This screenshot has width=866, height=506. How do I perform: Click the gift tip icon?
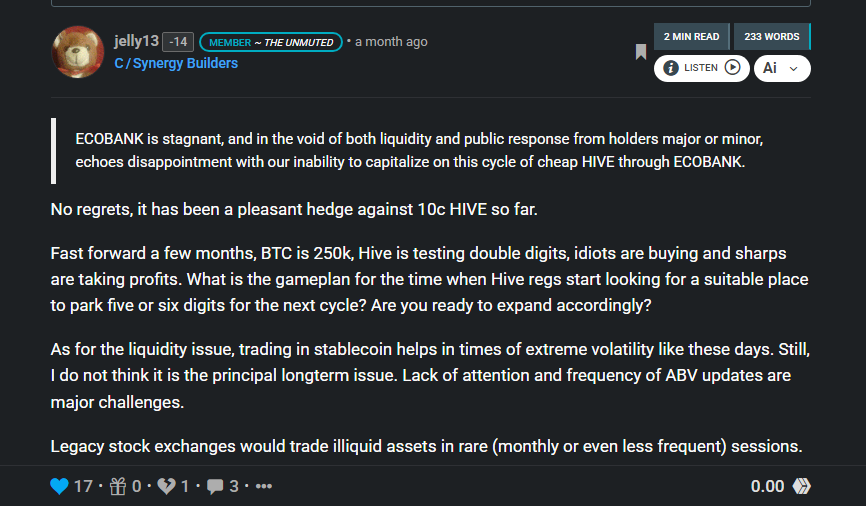[x=118, y=486]
